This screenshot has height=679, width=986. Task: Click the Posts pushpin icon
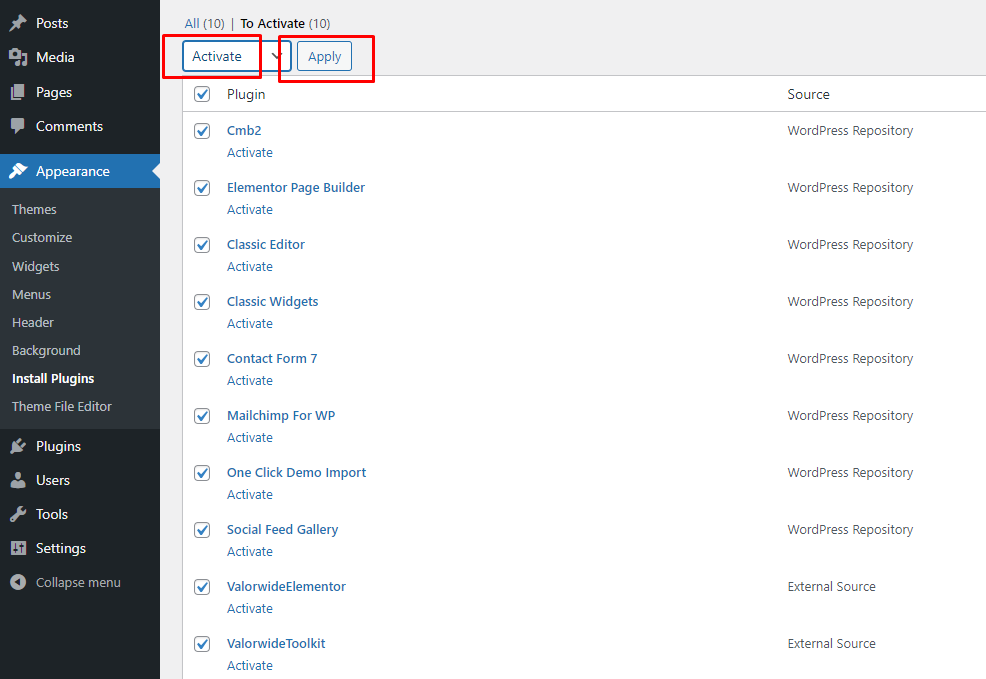[18, 23]
